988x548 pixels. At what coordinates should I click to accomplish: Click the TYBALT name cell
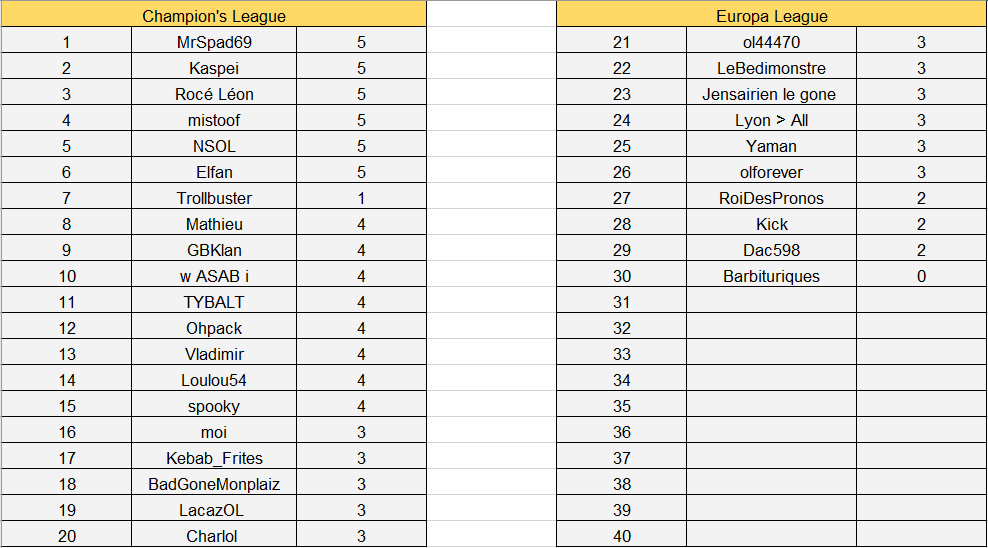[x=214, y=300]
